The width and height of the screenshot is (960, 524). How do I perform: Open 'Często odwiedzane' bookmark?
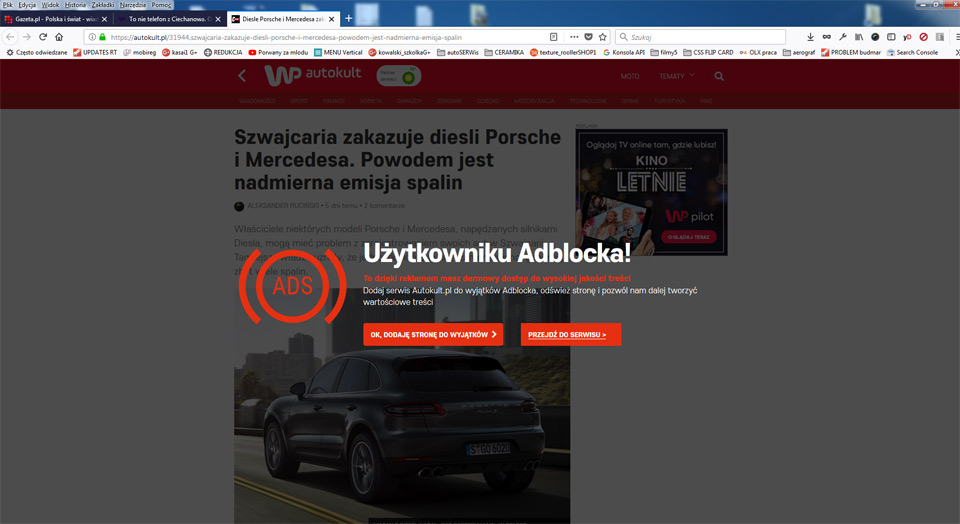(37, 53)
